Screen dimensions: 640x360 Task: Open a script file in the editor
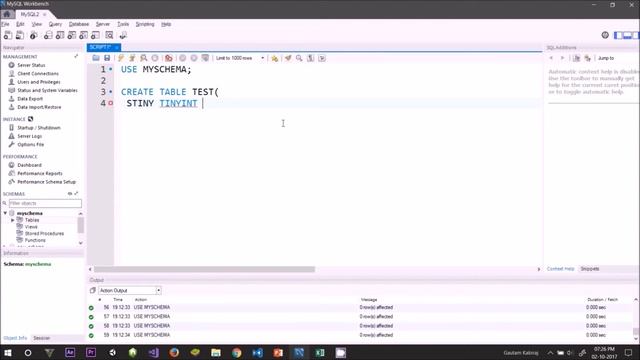coord(96,58)
